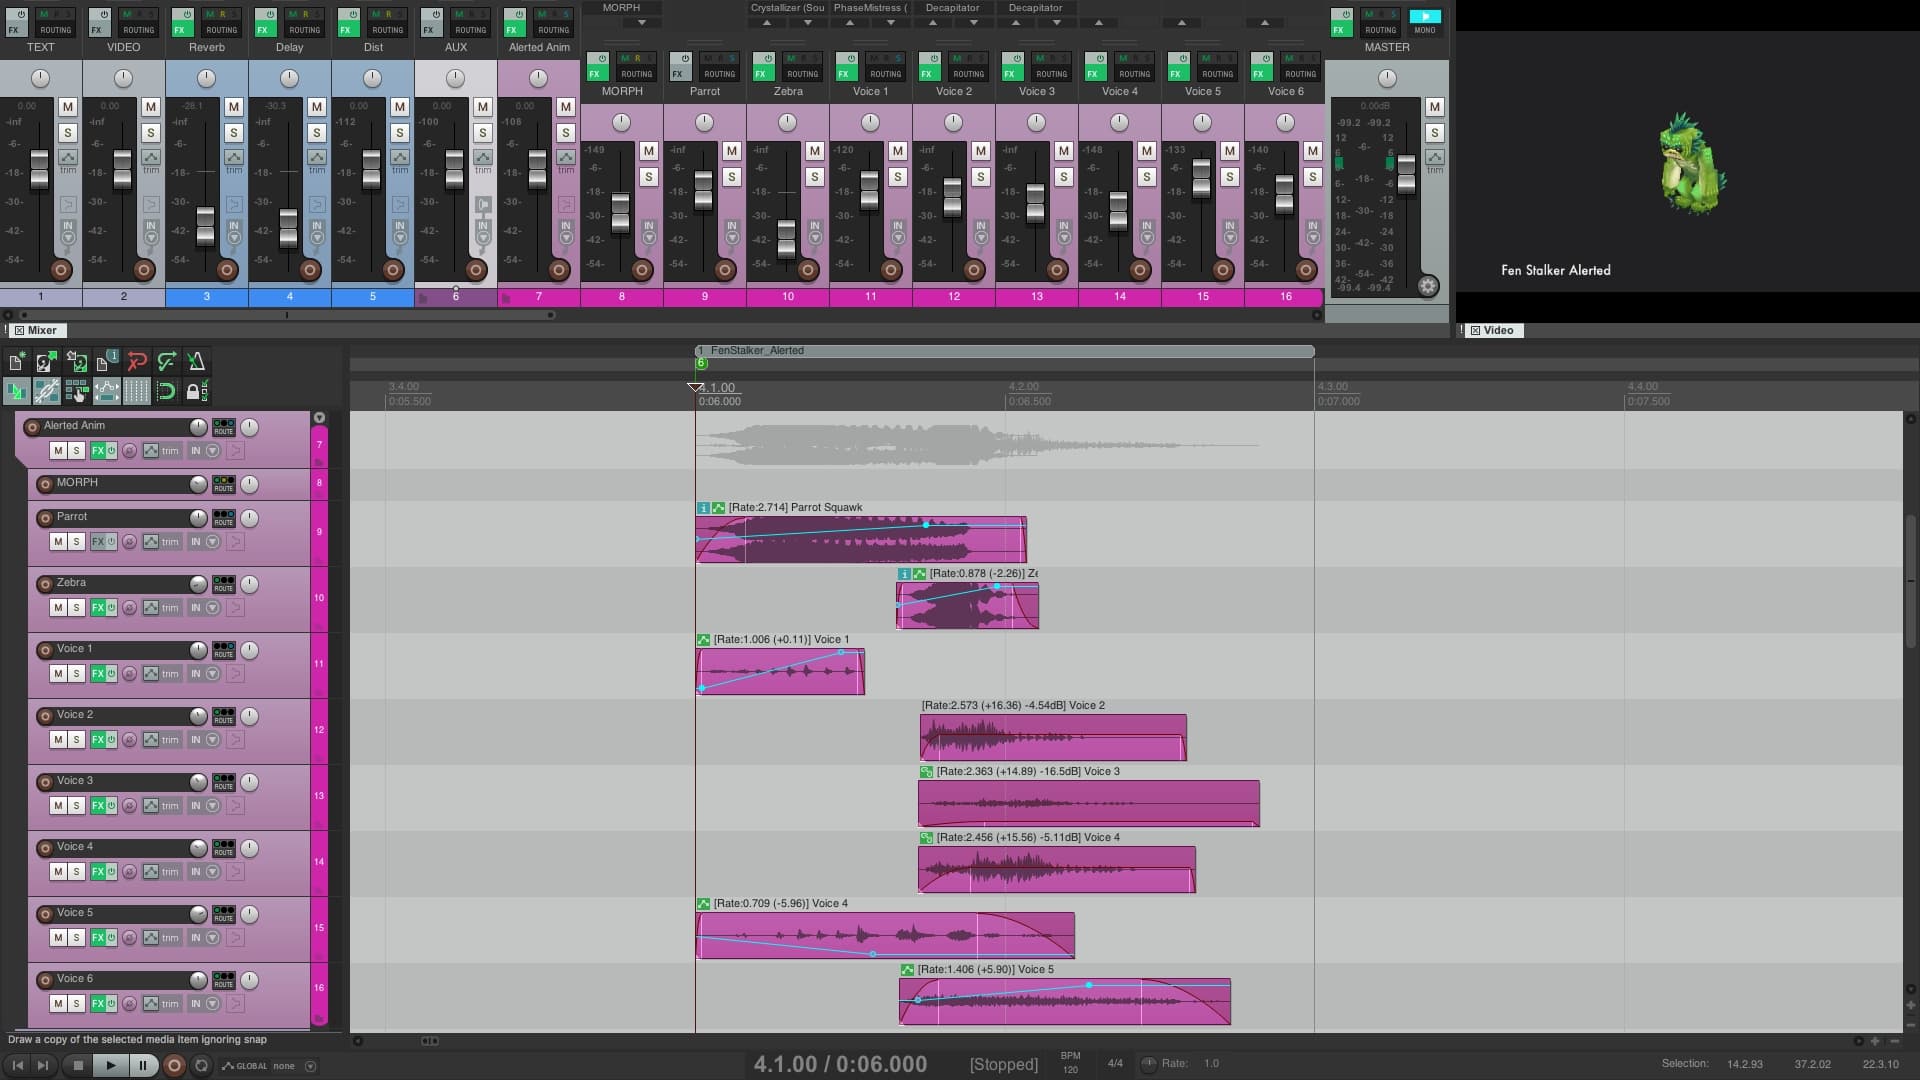Click the Reverb channel volume fader
The image size is (1920, 1080).
pos(205,227)
